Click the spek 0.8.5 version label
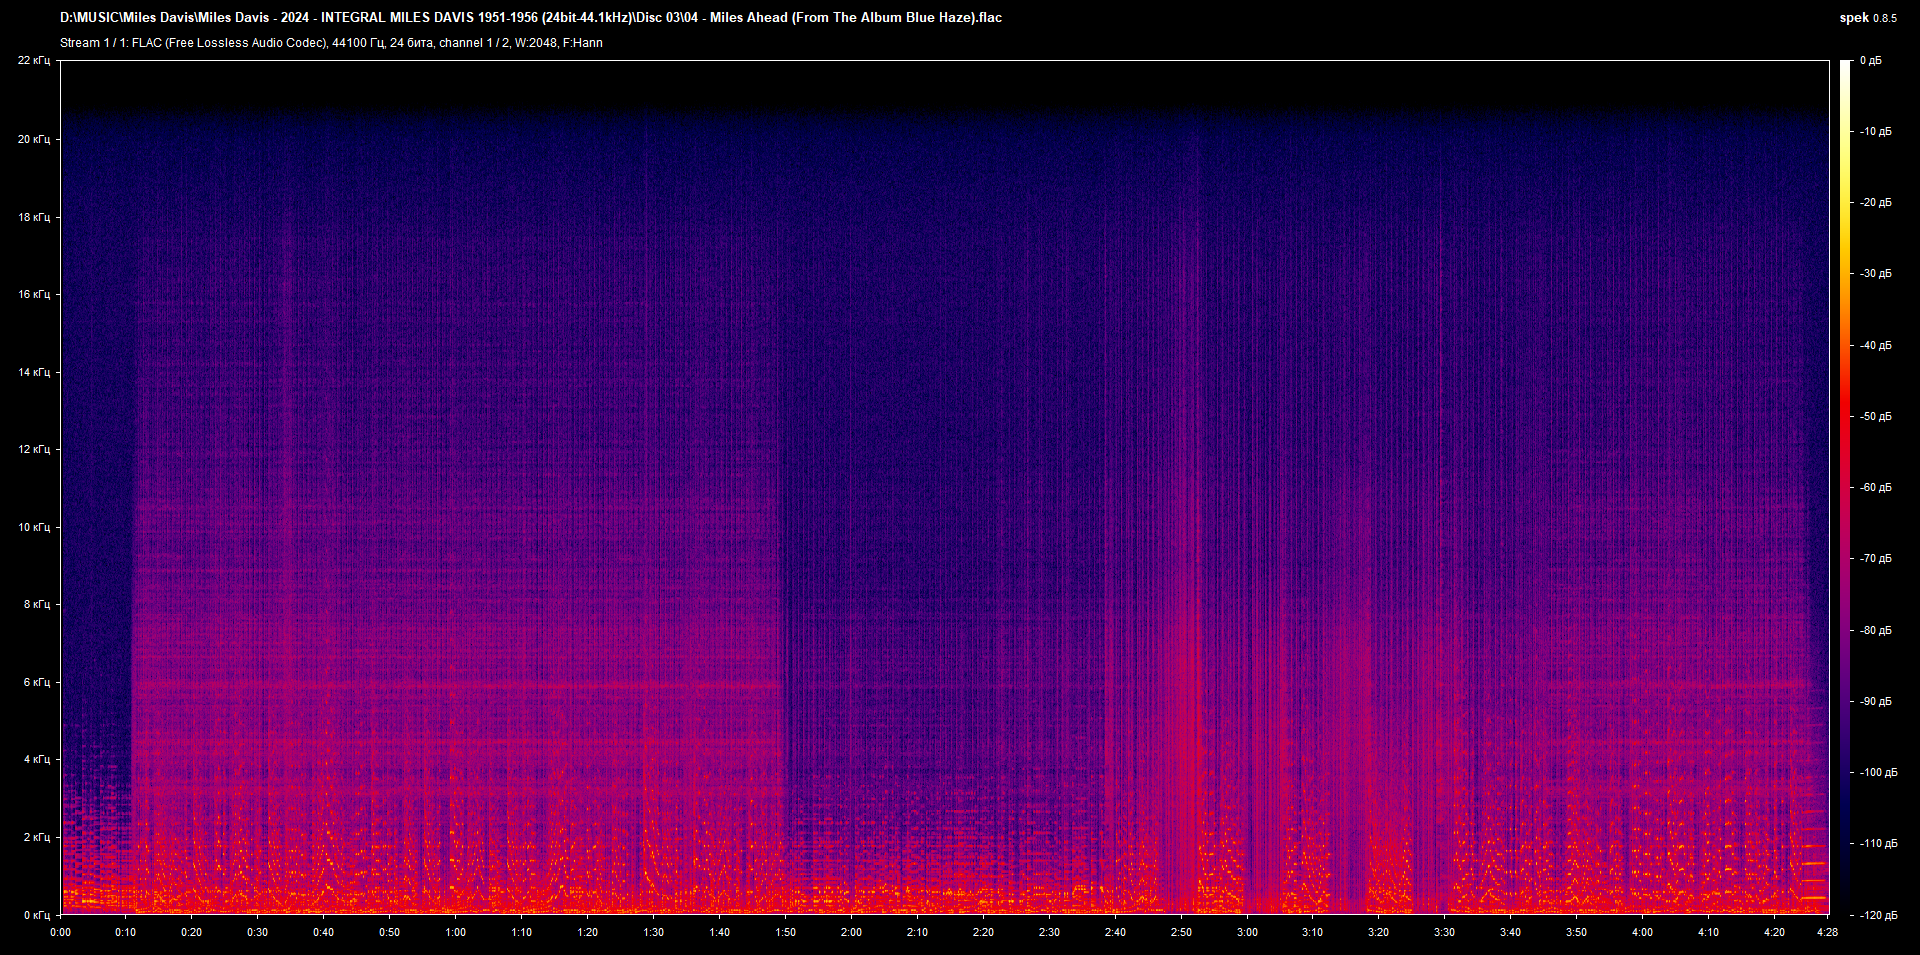 click(x=1868, y=18)
